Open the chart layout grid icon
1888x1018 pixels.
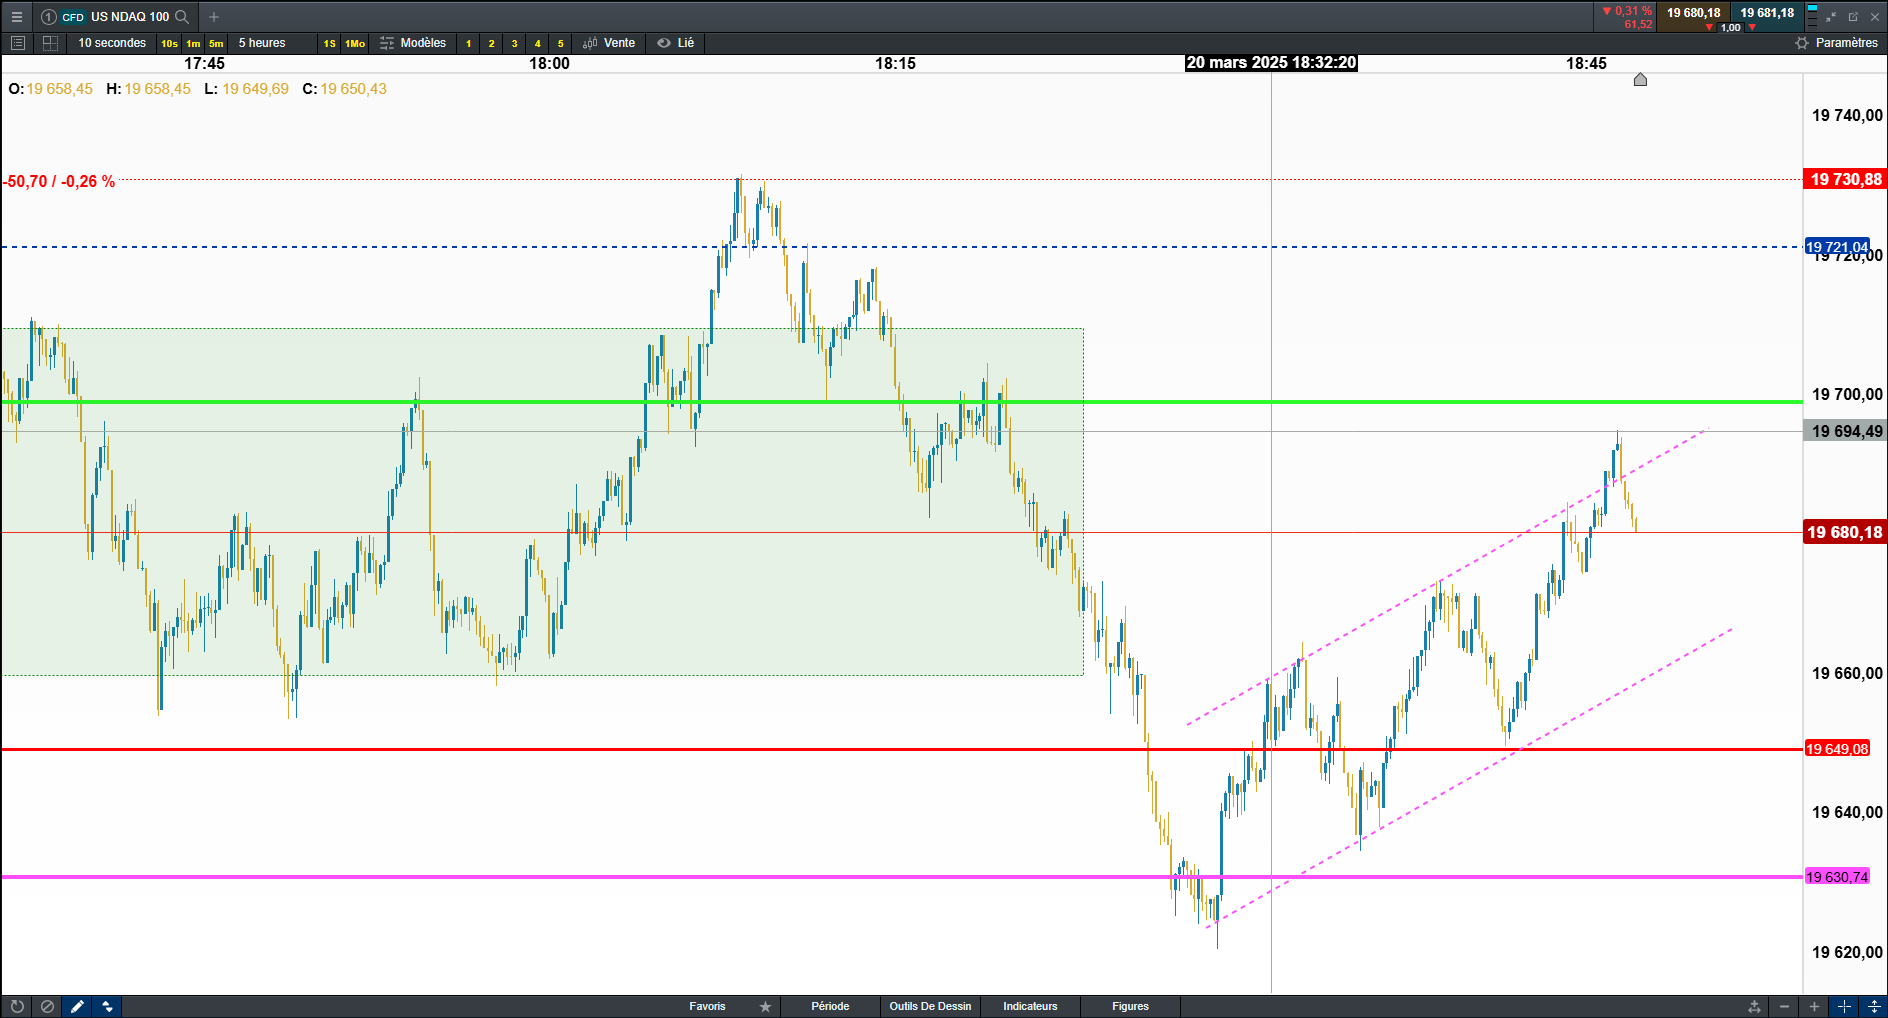point(50,43)
